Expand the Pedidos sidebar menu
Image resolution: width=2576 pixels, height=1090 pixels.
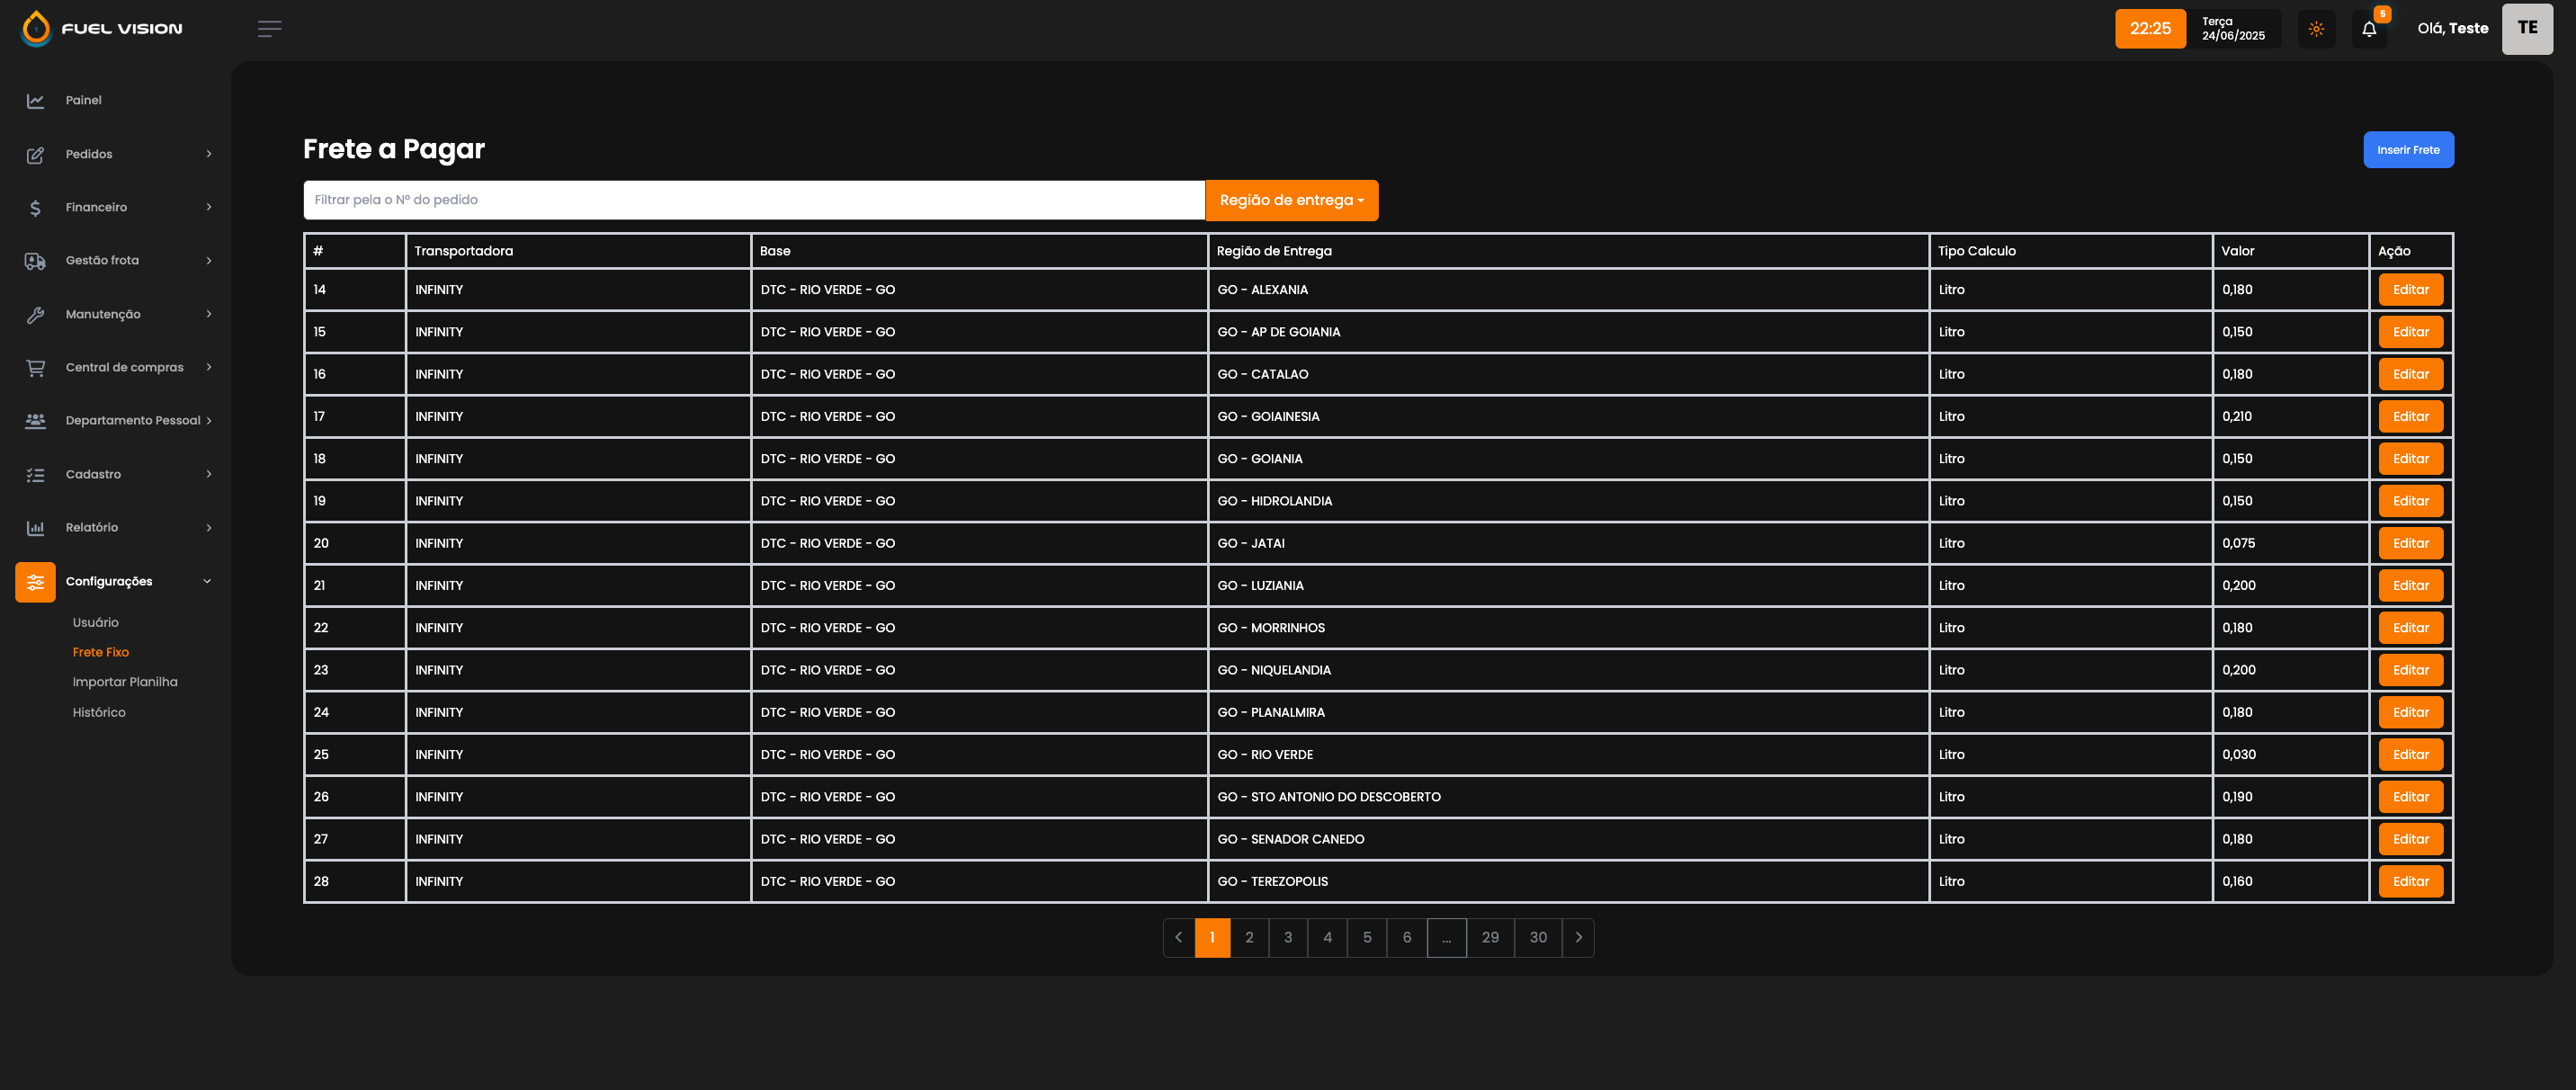coord(89,154)
